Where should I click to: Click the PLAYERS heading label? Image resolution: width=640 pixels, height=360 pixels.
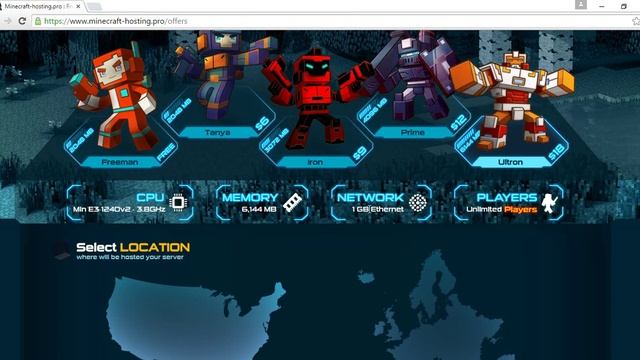click(507, 198)
